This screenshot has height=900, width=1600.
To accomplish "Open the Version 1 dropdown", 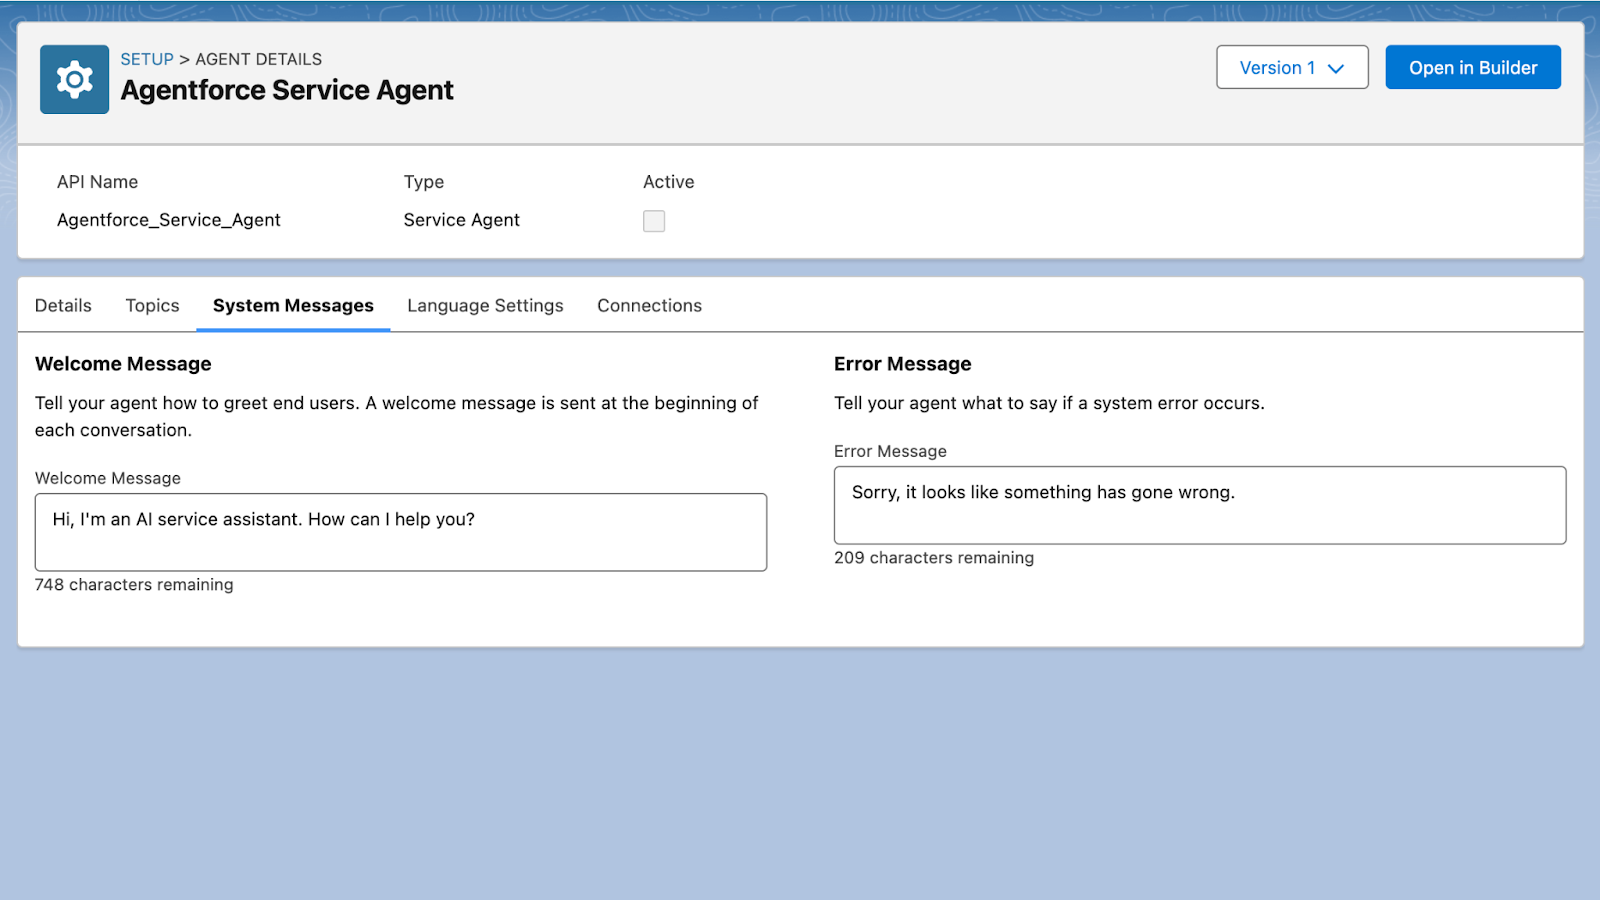I will point(1291,67).
